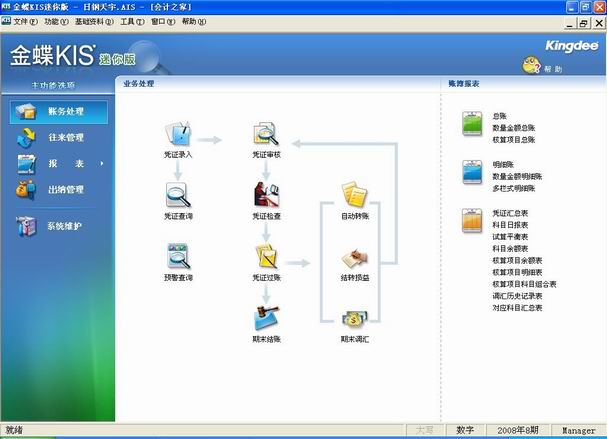
Task: Open the 数量金额明细账 report link
Action: coord(517,177)
